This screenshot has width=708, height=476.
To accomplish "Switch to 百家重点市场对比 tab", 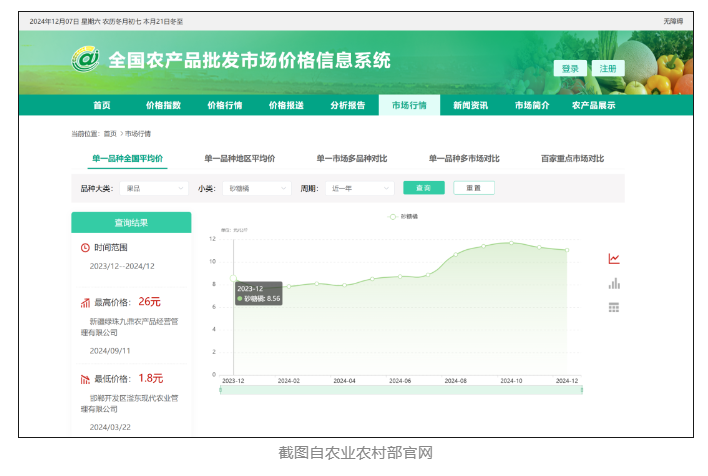I will [x=572, y=159].
